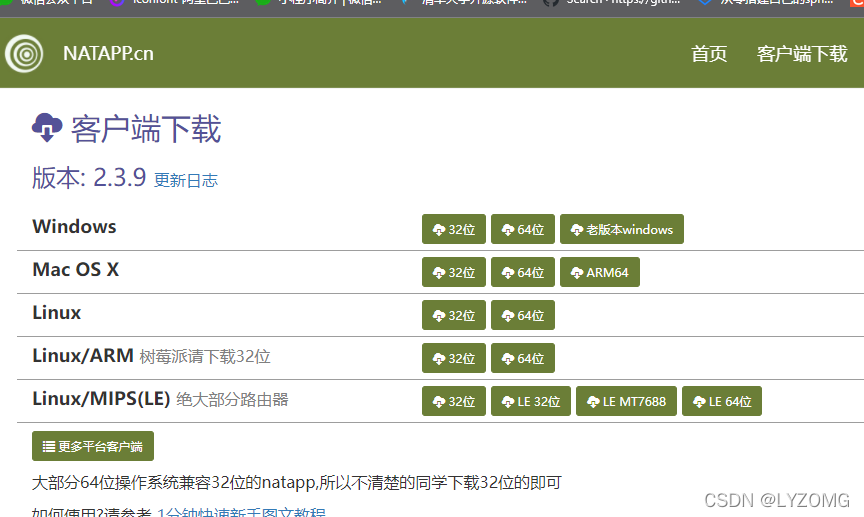Viewport: 864px width, 517px height.
Task: Open 更多平台客户端 list button
Action: (x=93, y=446)
